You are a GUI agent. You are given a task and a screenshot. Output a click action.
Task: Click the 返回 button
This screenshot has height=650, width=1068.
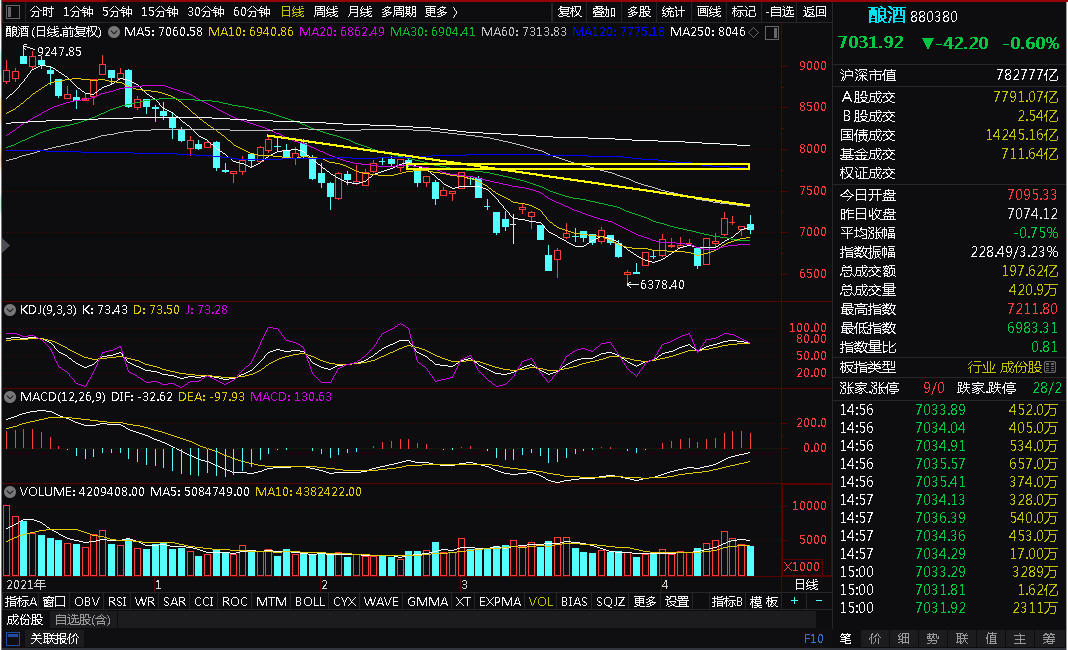coord(815,12)
